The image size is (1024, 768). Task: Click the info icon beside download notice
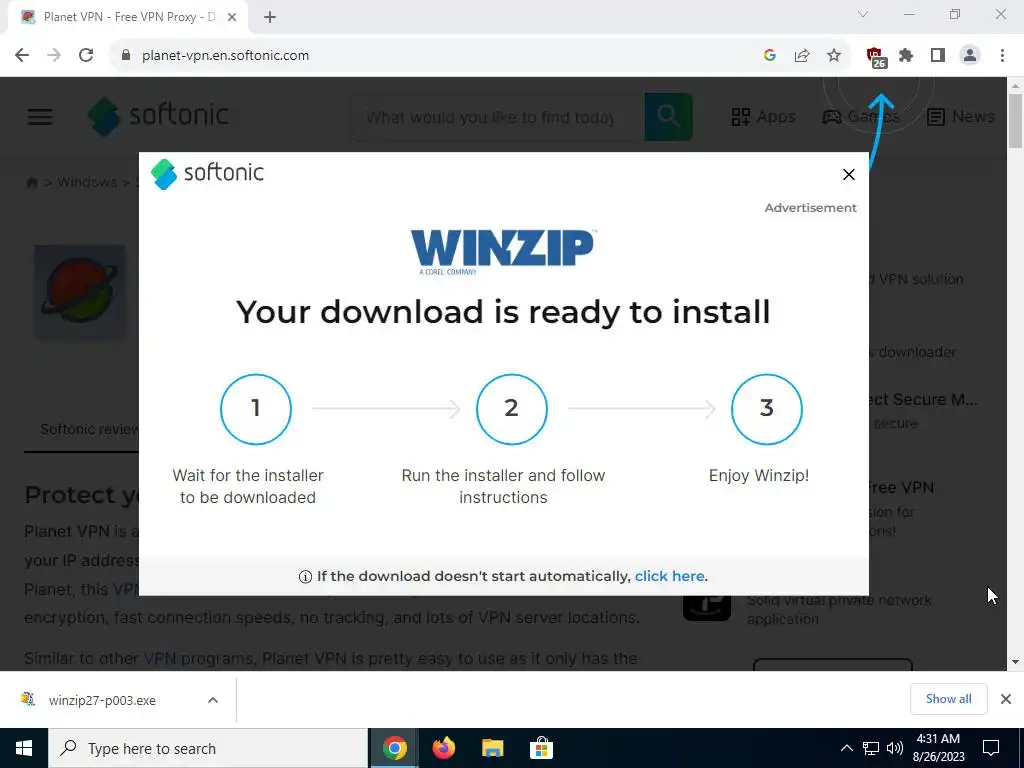coord(305,577)
